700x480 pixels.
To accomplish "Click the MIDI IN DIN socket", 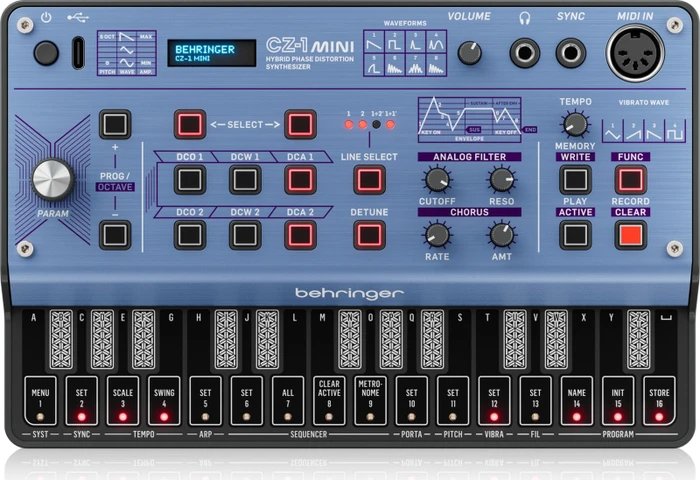I will 635,53.
